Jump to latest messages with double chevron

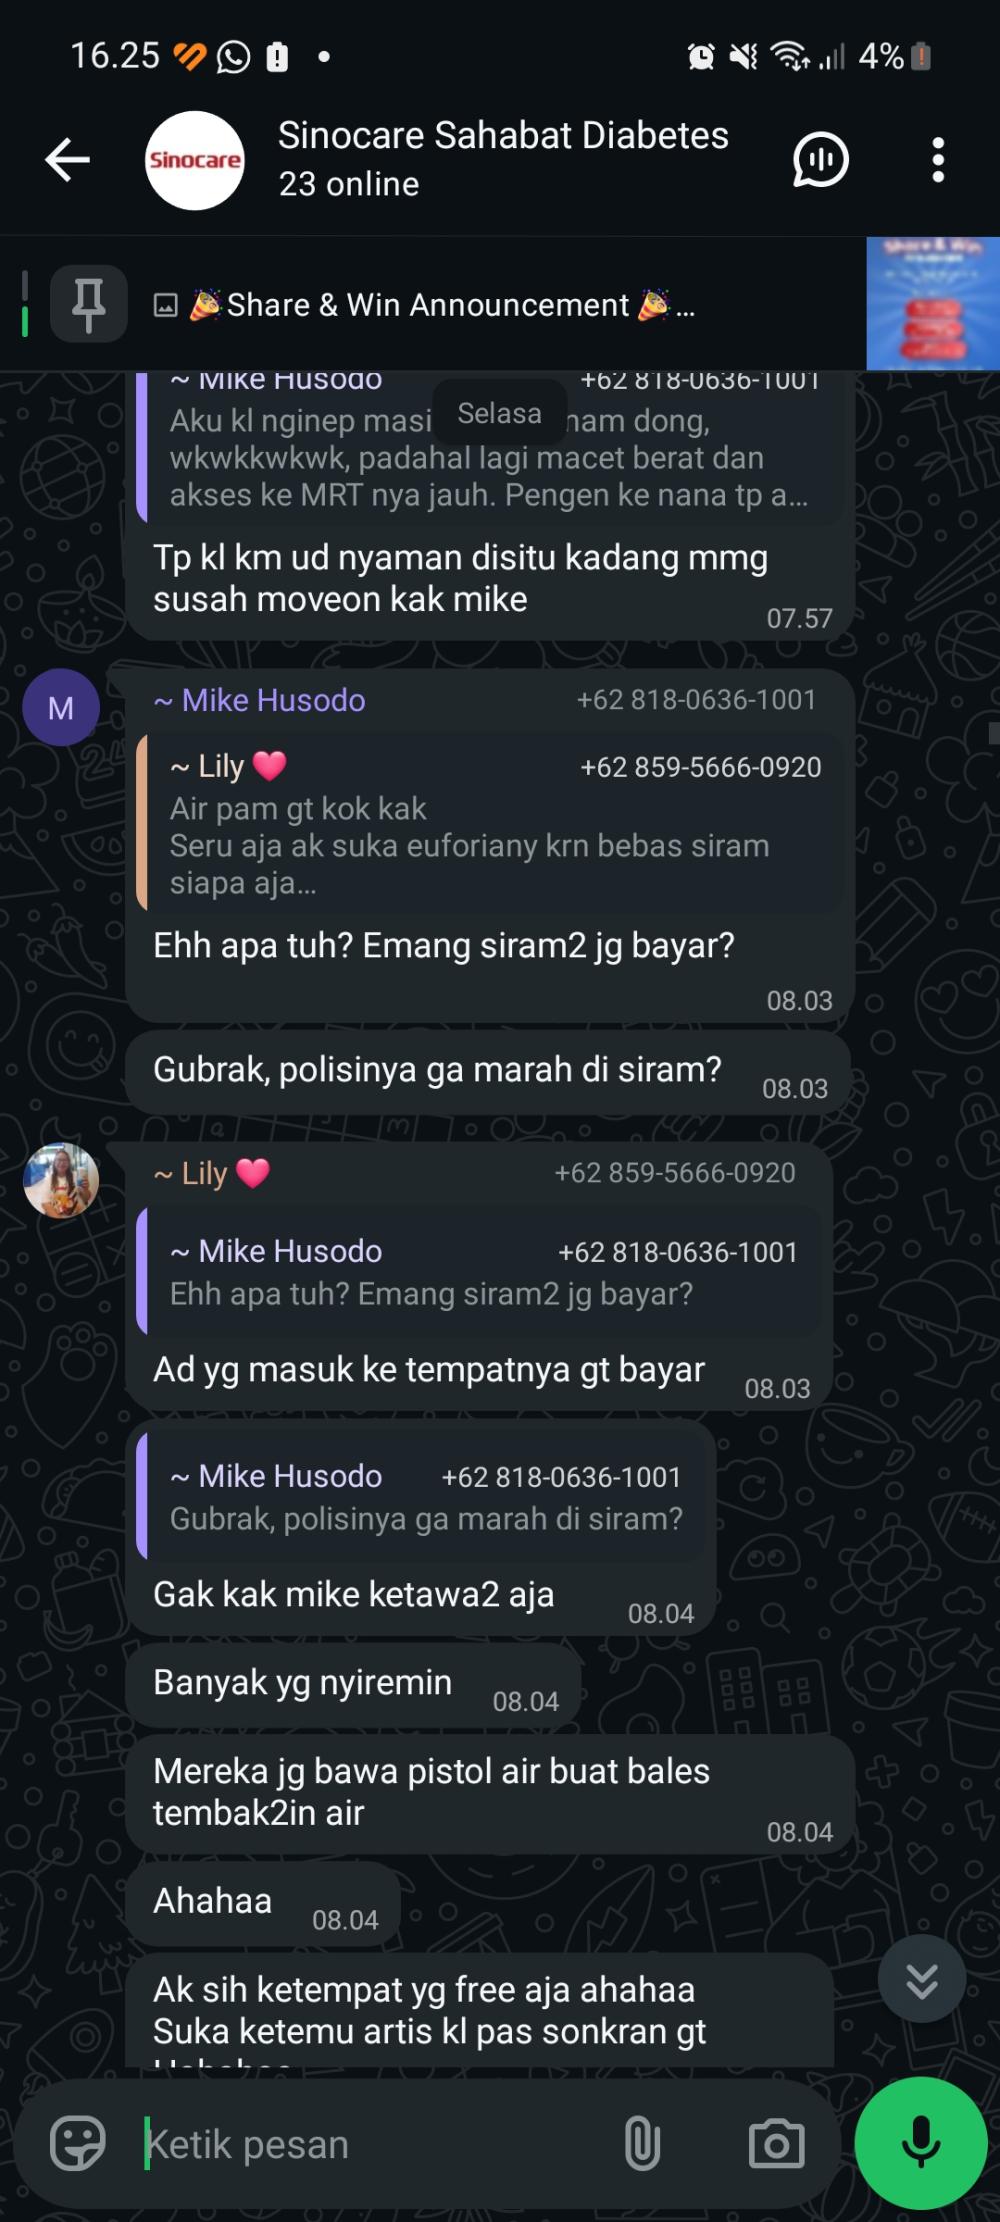coord(922,1979)
